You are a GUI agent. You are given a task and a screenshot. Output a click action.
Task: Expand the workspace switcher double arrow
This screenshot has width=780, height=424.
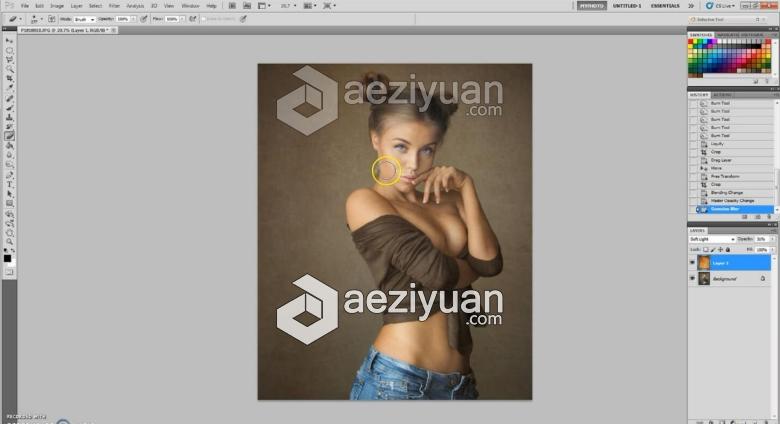click(691, 6)
